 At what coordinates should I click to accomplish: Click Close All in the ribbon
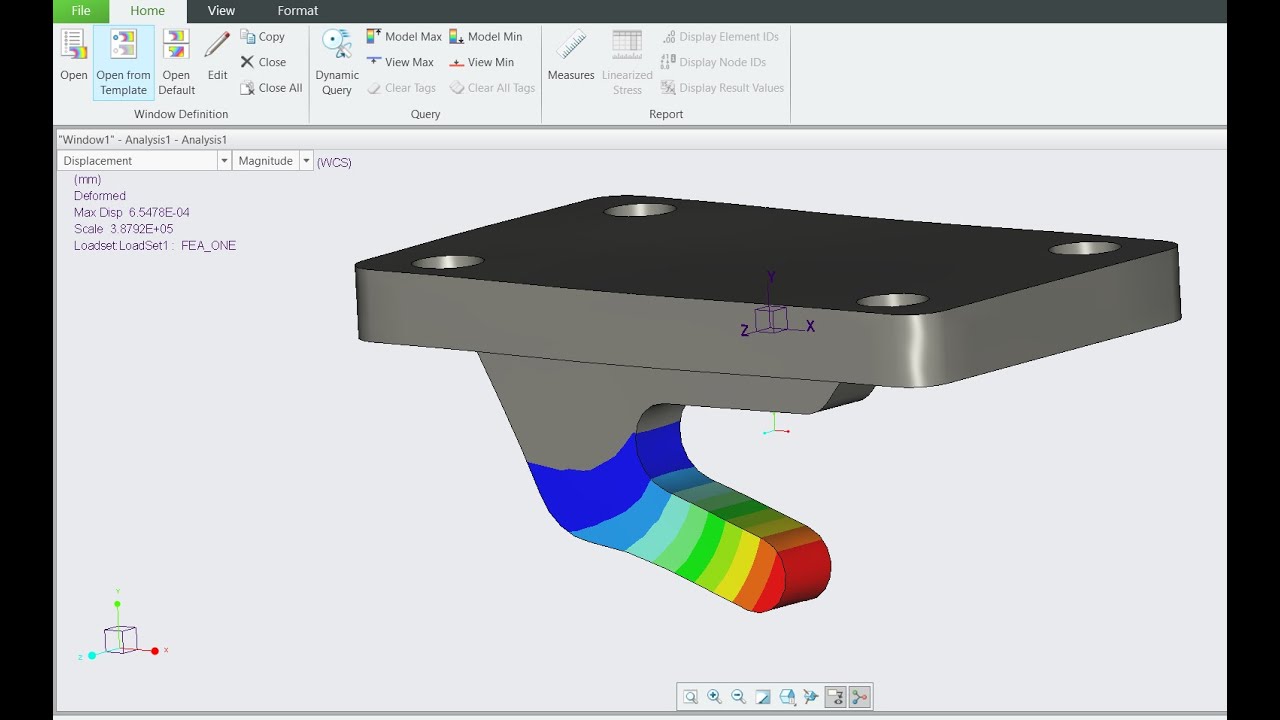tap(271, 88)
